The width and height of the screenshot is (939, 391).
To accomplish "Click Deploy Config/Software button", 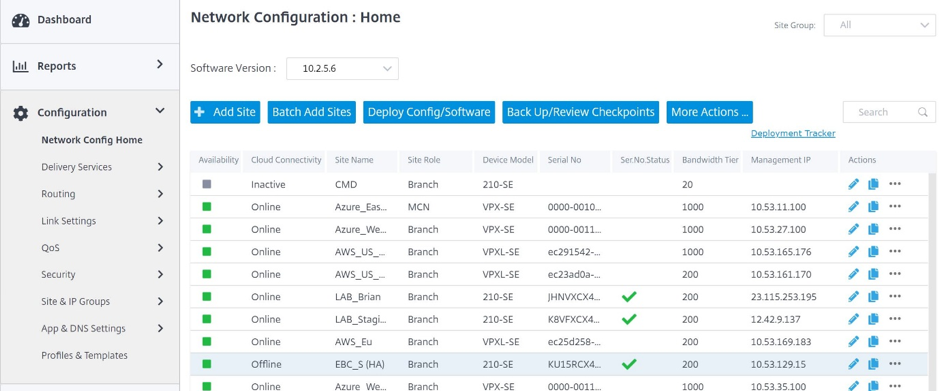I will (x=429, y=112).
